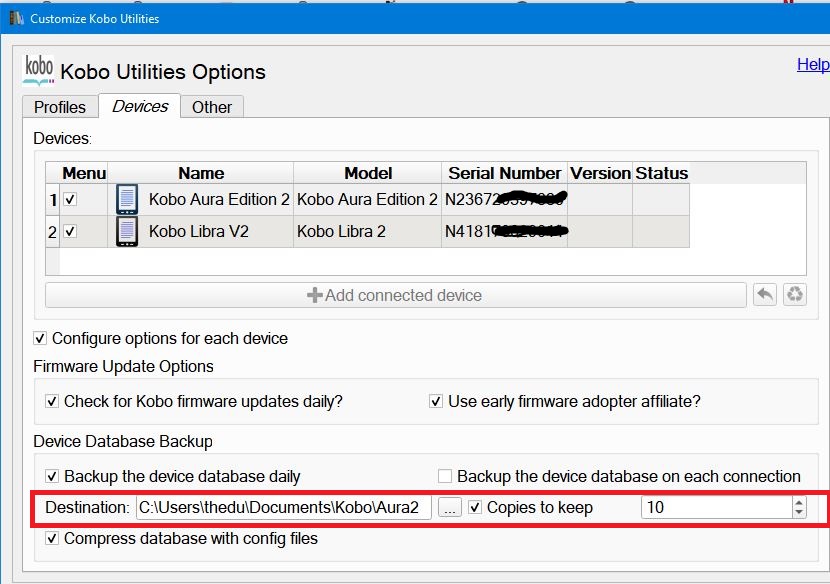Image resolution: width=830 pixels, height=584 pixels.
Task: Toggle menu checkbox for Kobo Libra V2
Action: [x=70, y=231]
